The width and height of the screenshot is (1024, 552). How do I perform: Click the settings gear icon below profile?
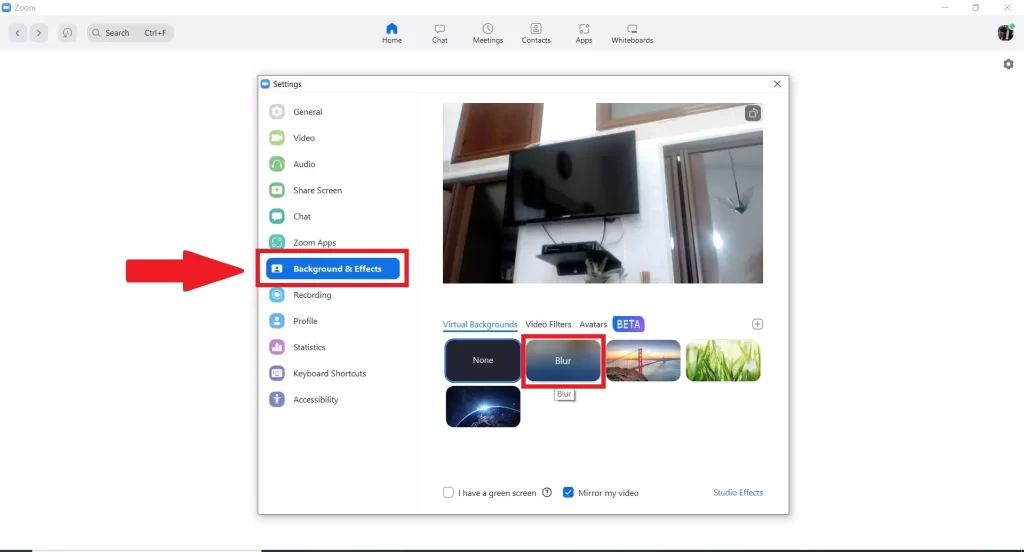pyautogui.click(x=1008, y=64)
